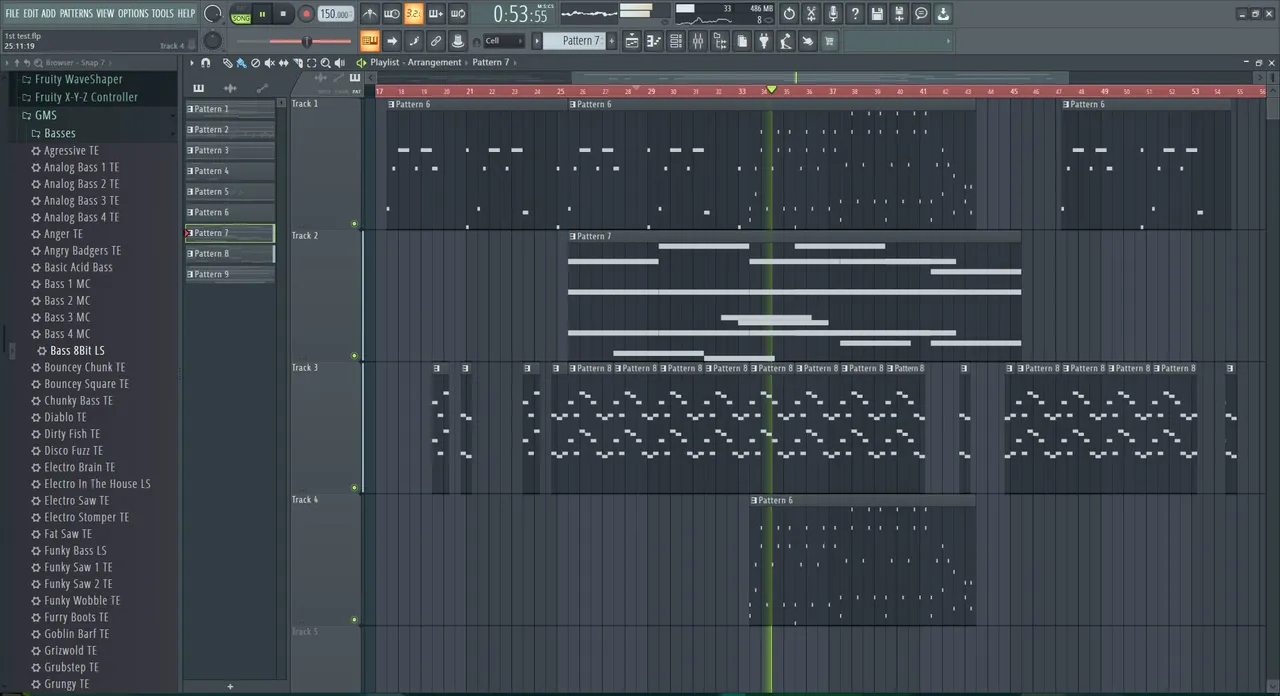
Task: Open the TOOLS menu
Action: tap(162, 13)
